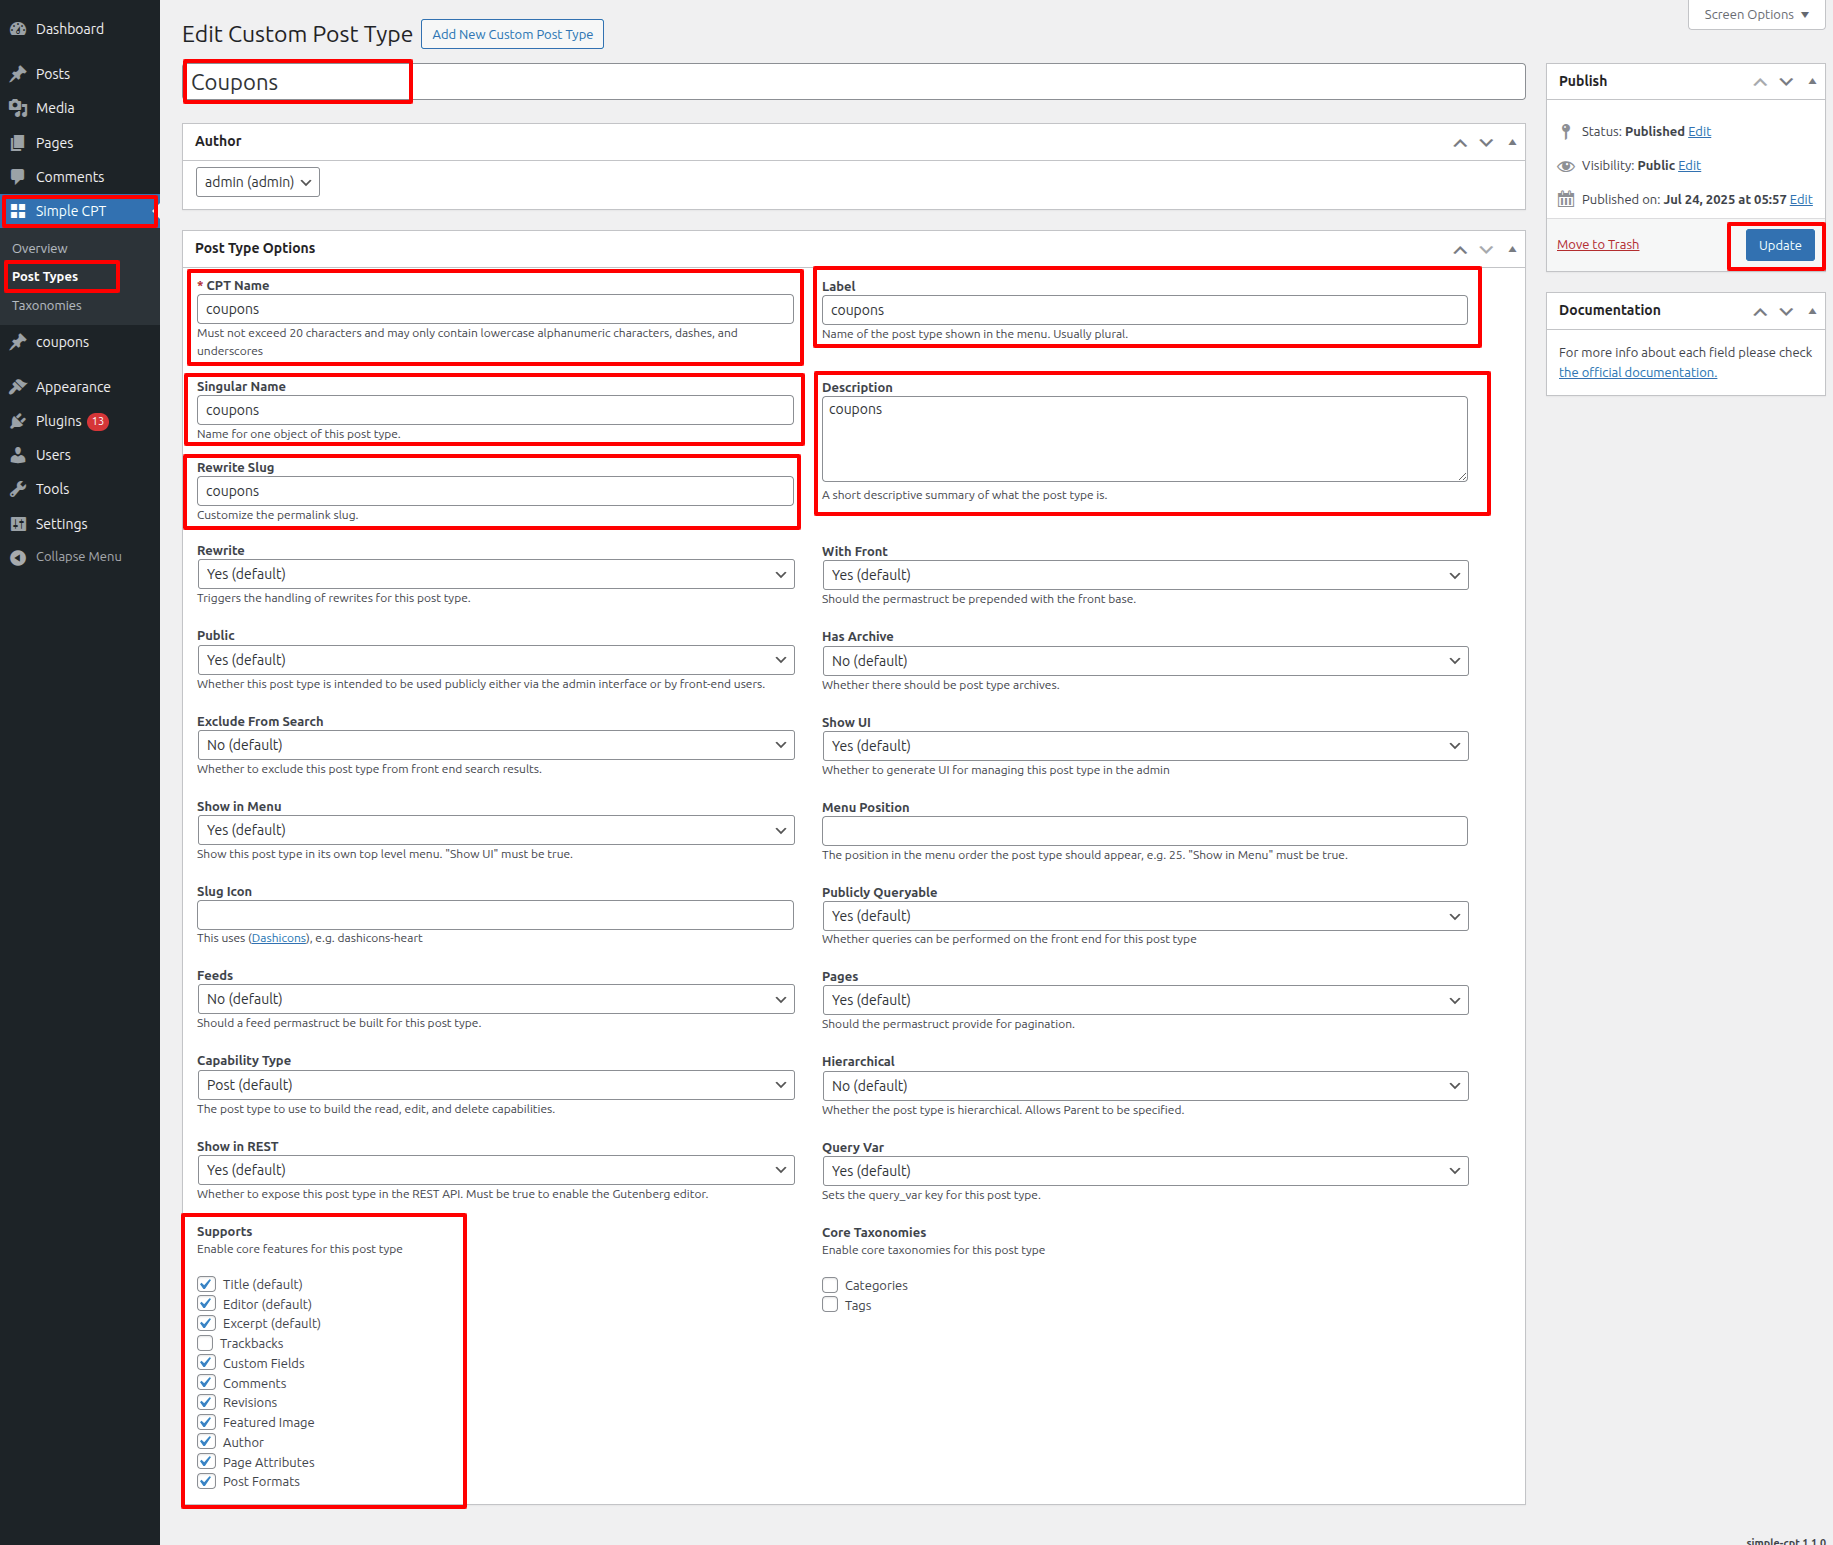This screenshot has width=1833, height=1545.
Task: Click the Pages icon in sidebar
Action: tap(18, 143)
